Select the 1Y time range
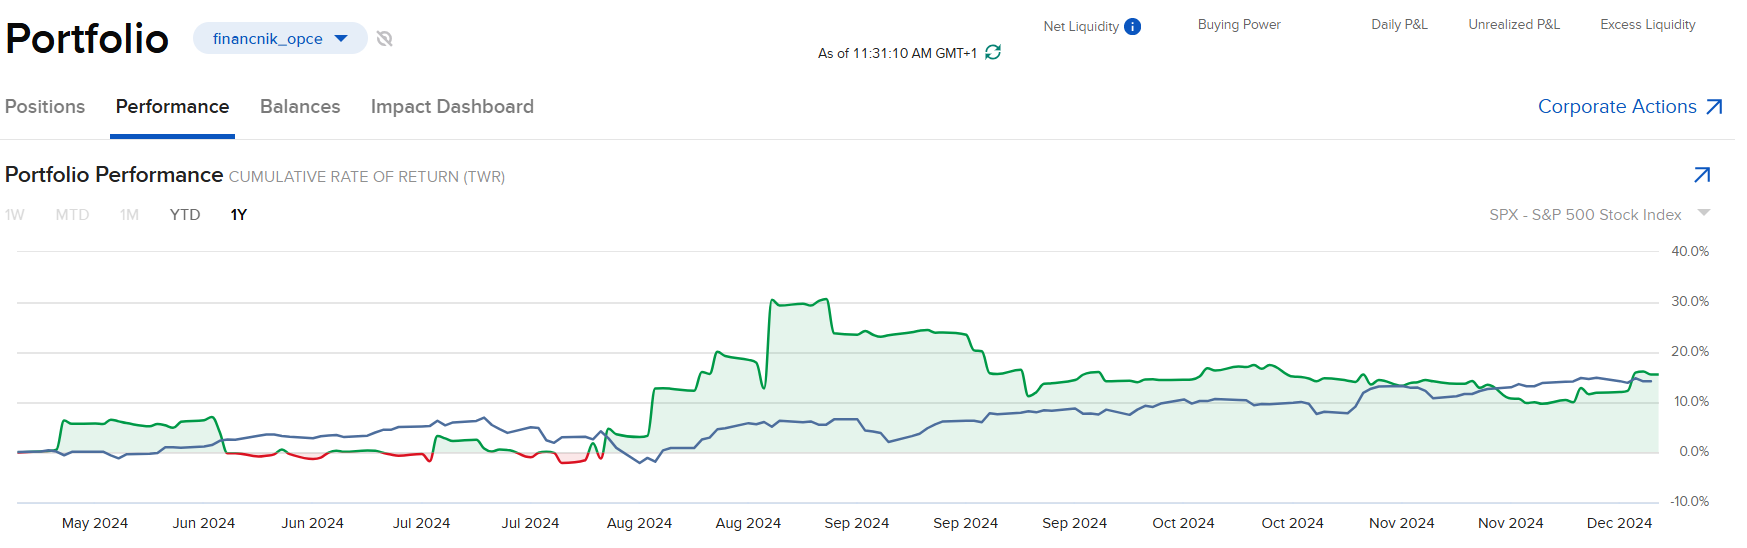1747x548 pixels. coord(239,215)
